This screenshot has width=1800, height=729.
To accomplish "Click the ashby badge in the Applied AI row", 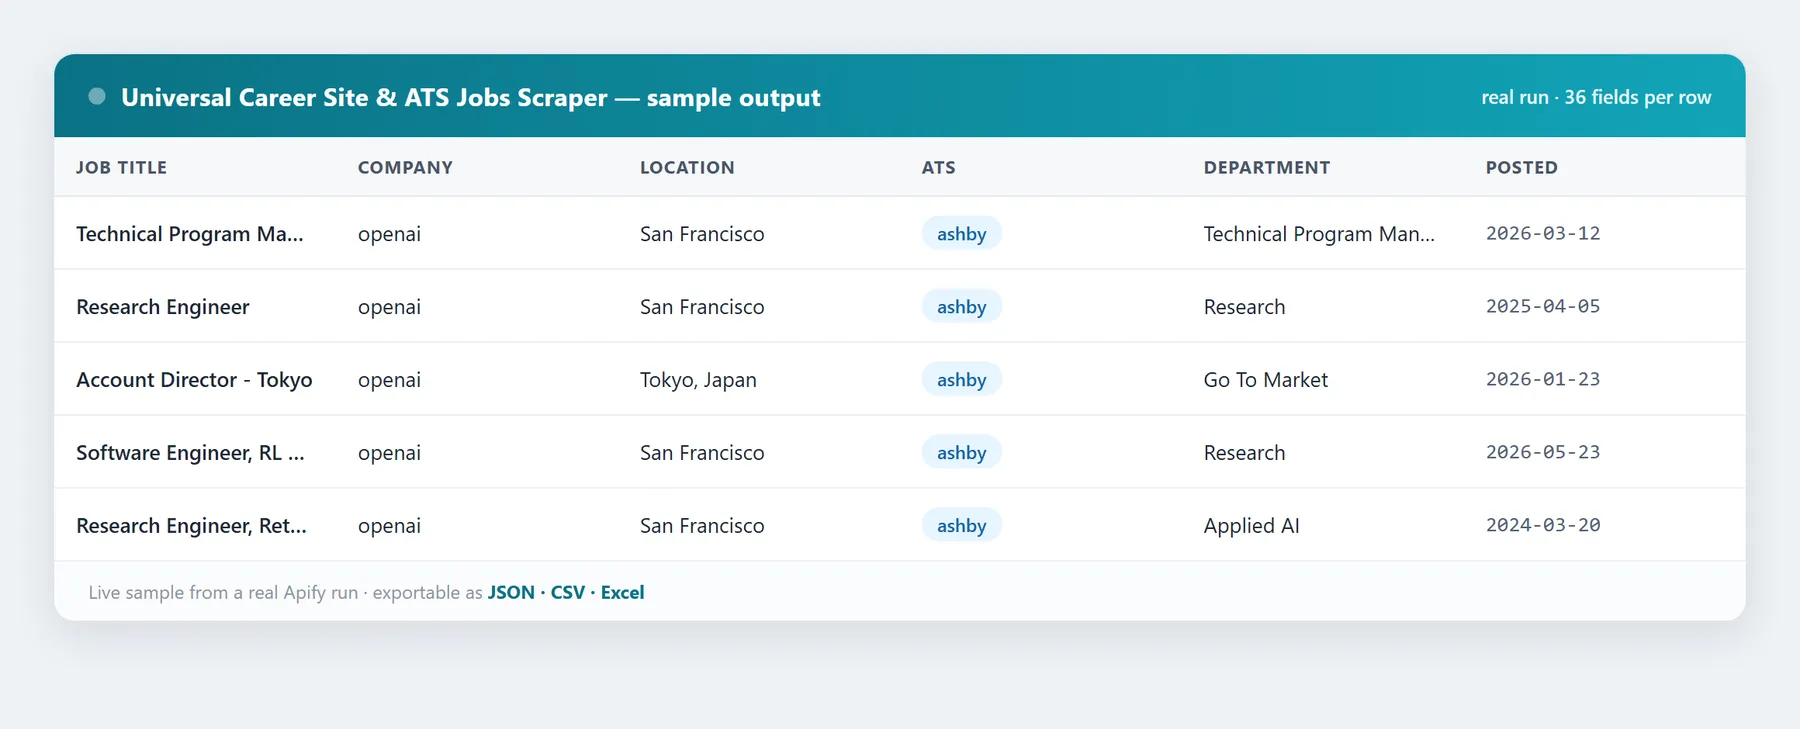I will coord(961,525).
